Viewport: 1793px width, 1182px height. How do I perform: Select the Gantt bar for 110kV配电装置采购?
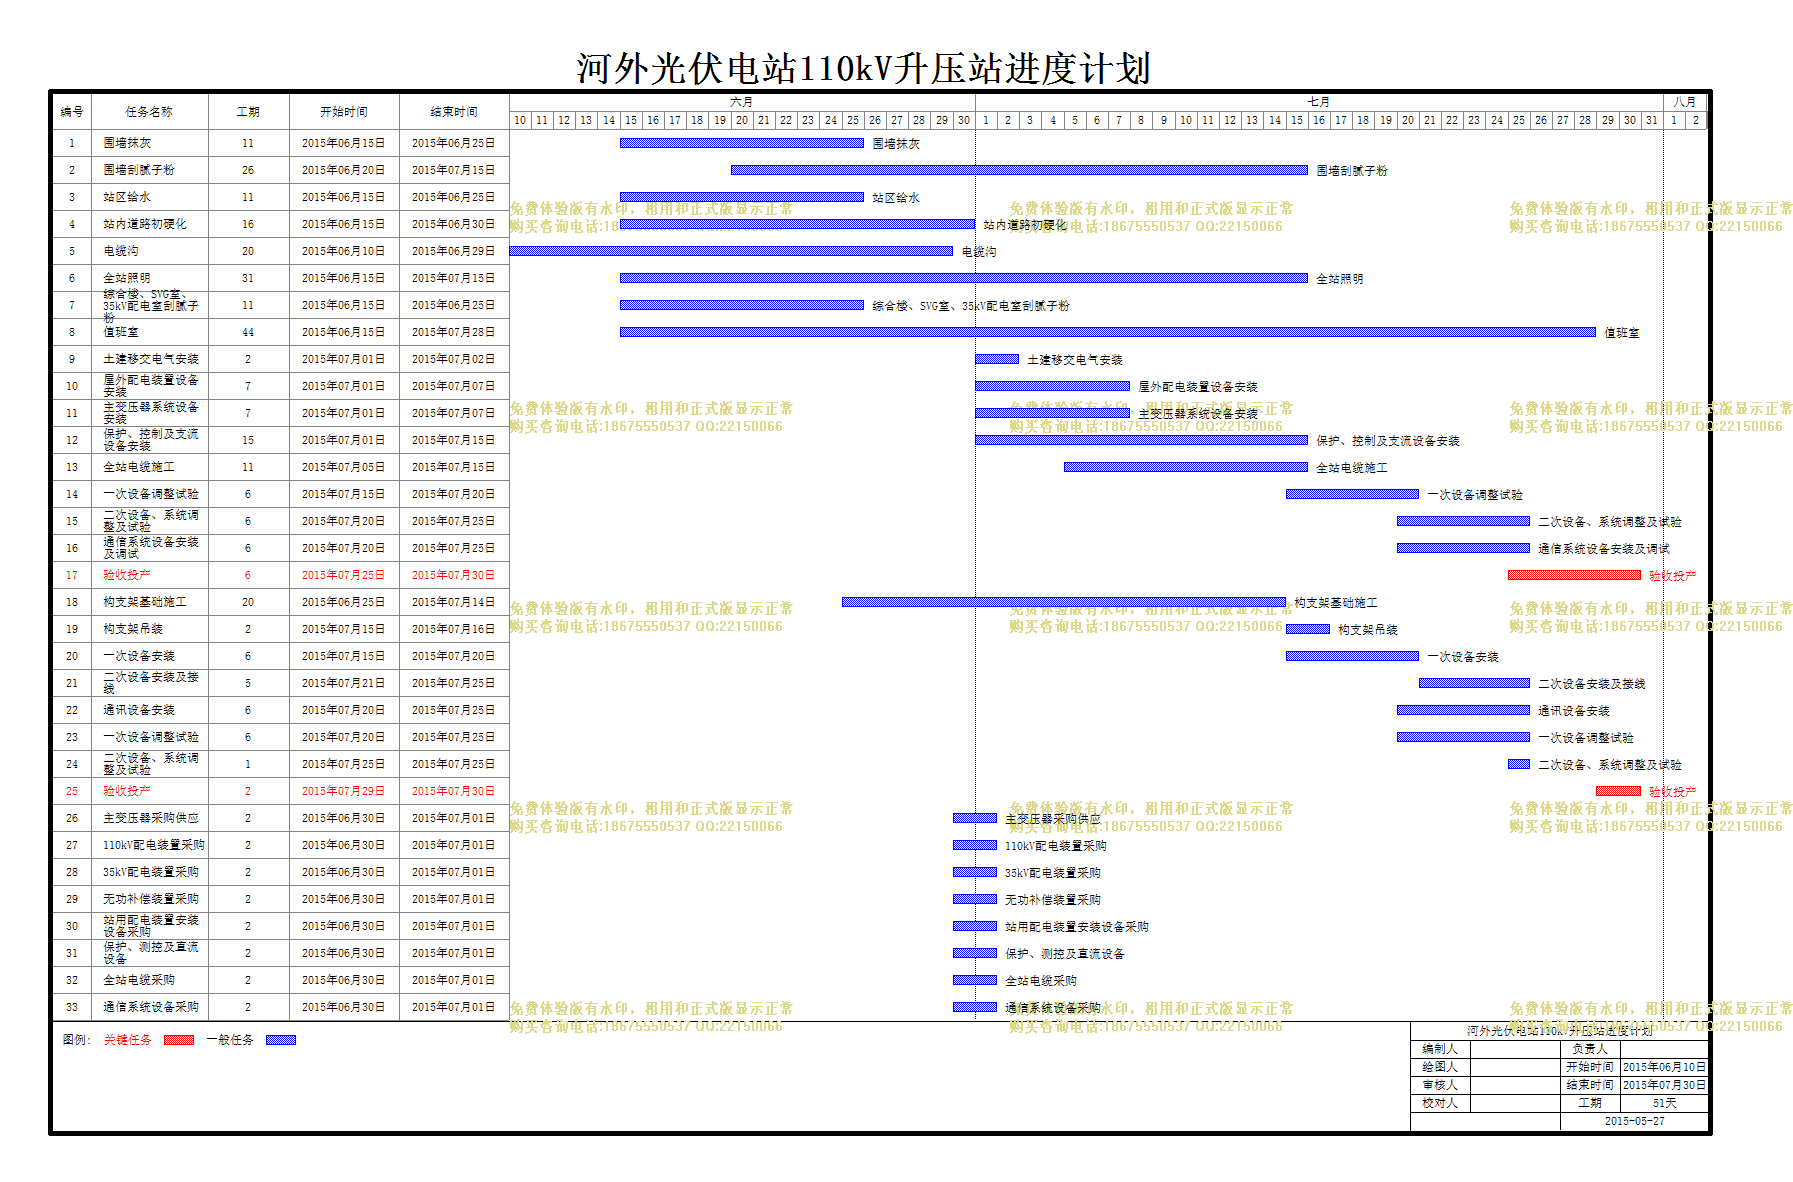point(975,845)
